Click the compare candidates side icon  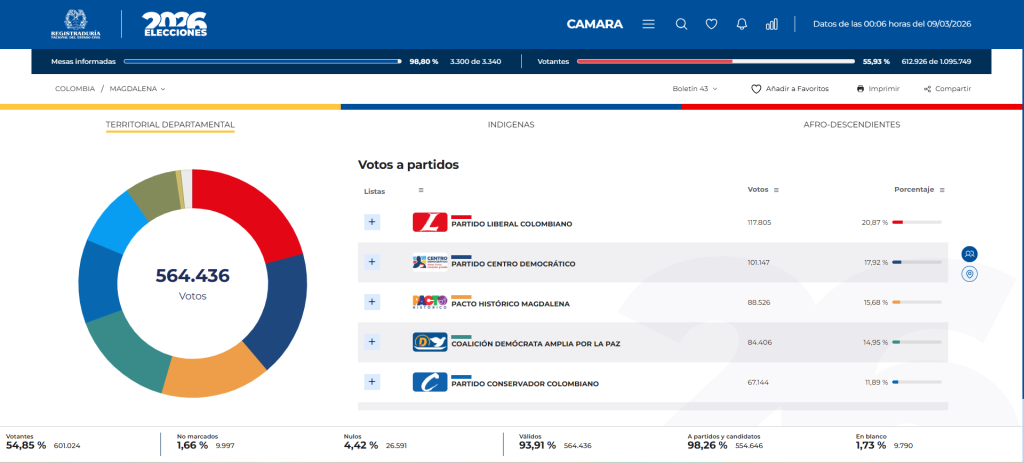[969, 254]
